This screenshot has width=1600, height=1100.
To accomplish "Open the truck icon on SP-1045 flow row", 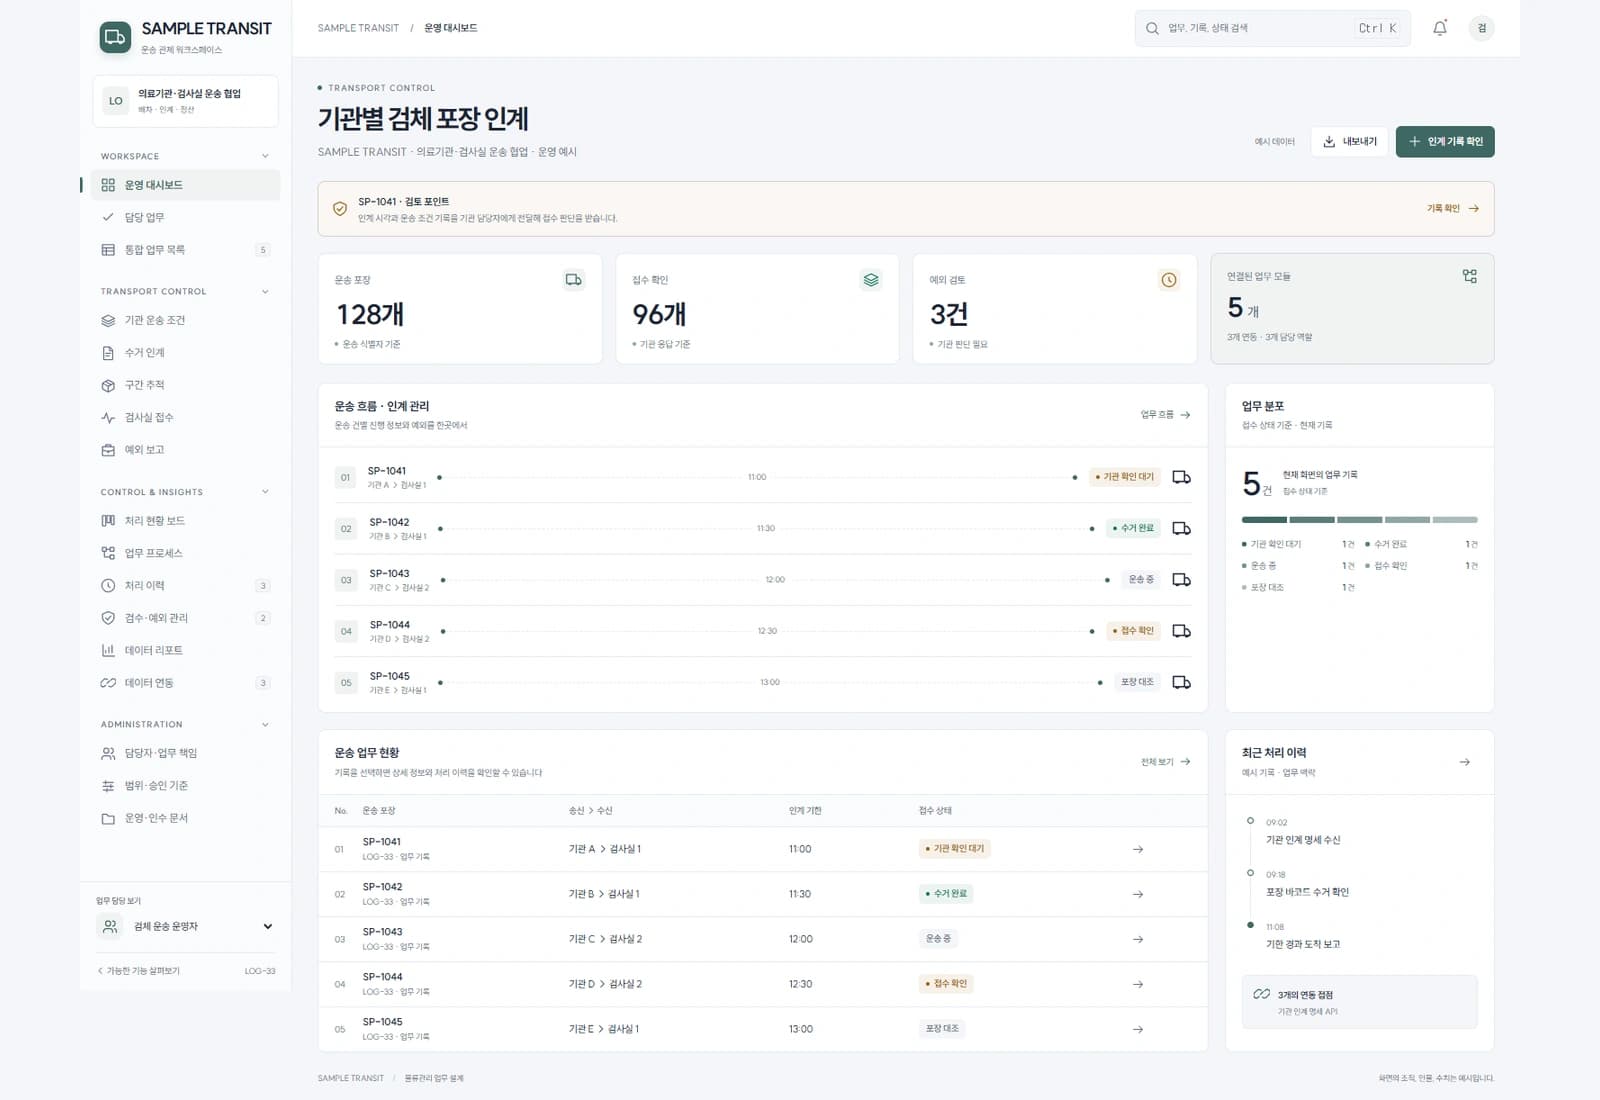I will (x=1181, y=682).
